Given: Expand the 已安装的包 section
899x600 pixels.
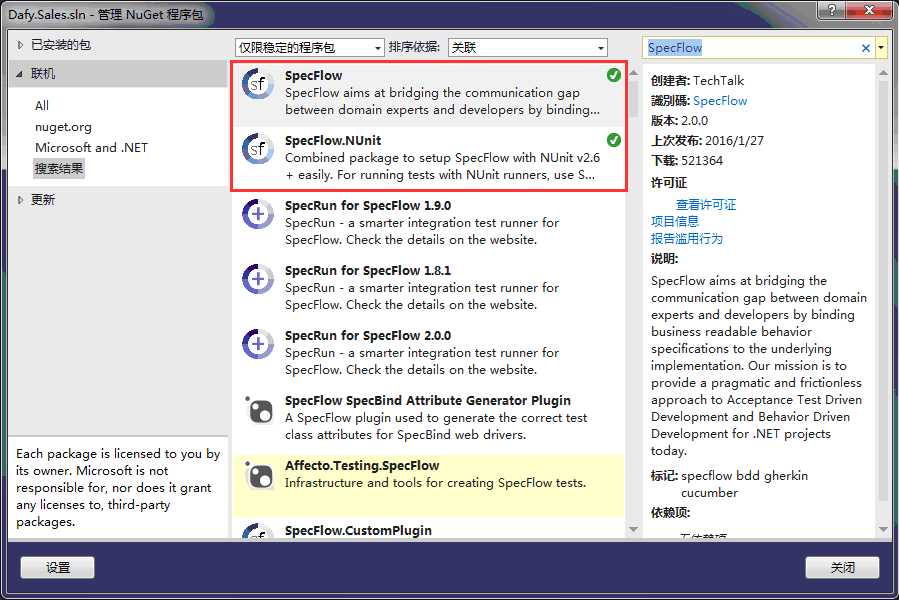Looking at the screenshot, I should pos(21,45).
